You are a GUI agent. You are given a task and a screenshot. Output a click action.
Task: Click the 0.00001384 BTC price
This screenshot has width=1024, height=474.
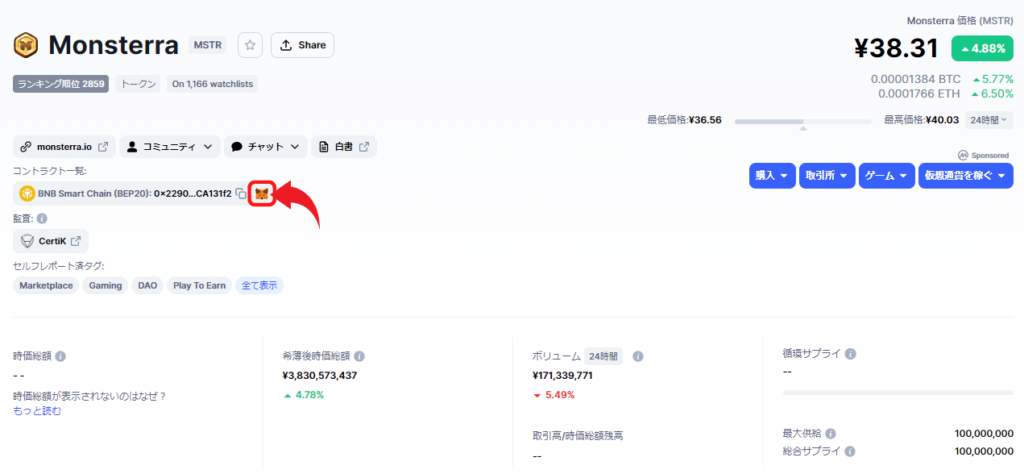(x=916, y=79)
